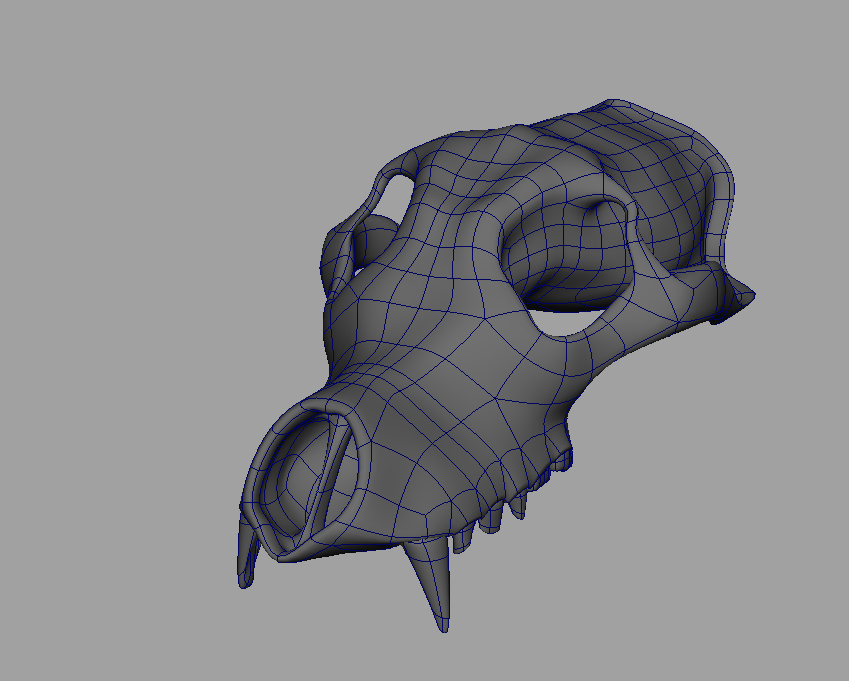Click the empty gray viewport background to deselect
This screenshot has width=849, height=681.
[x=120, y=120]
